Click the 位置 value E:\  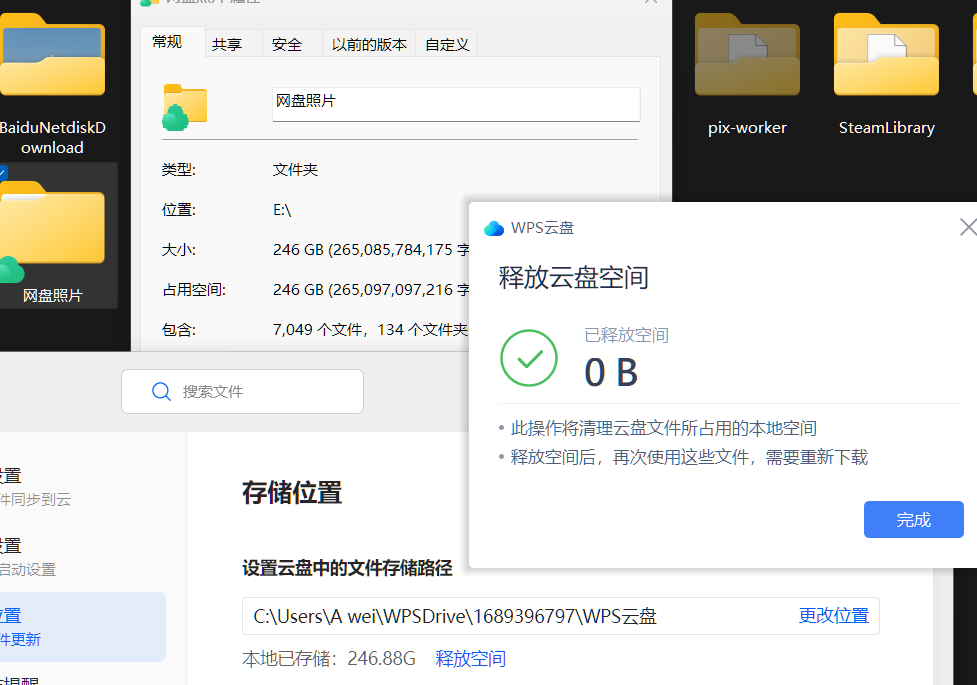point(282,209)
